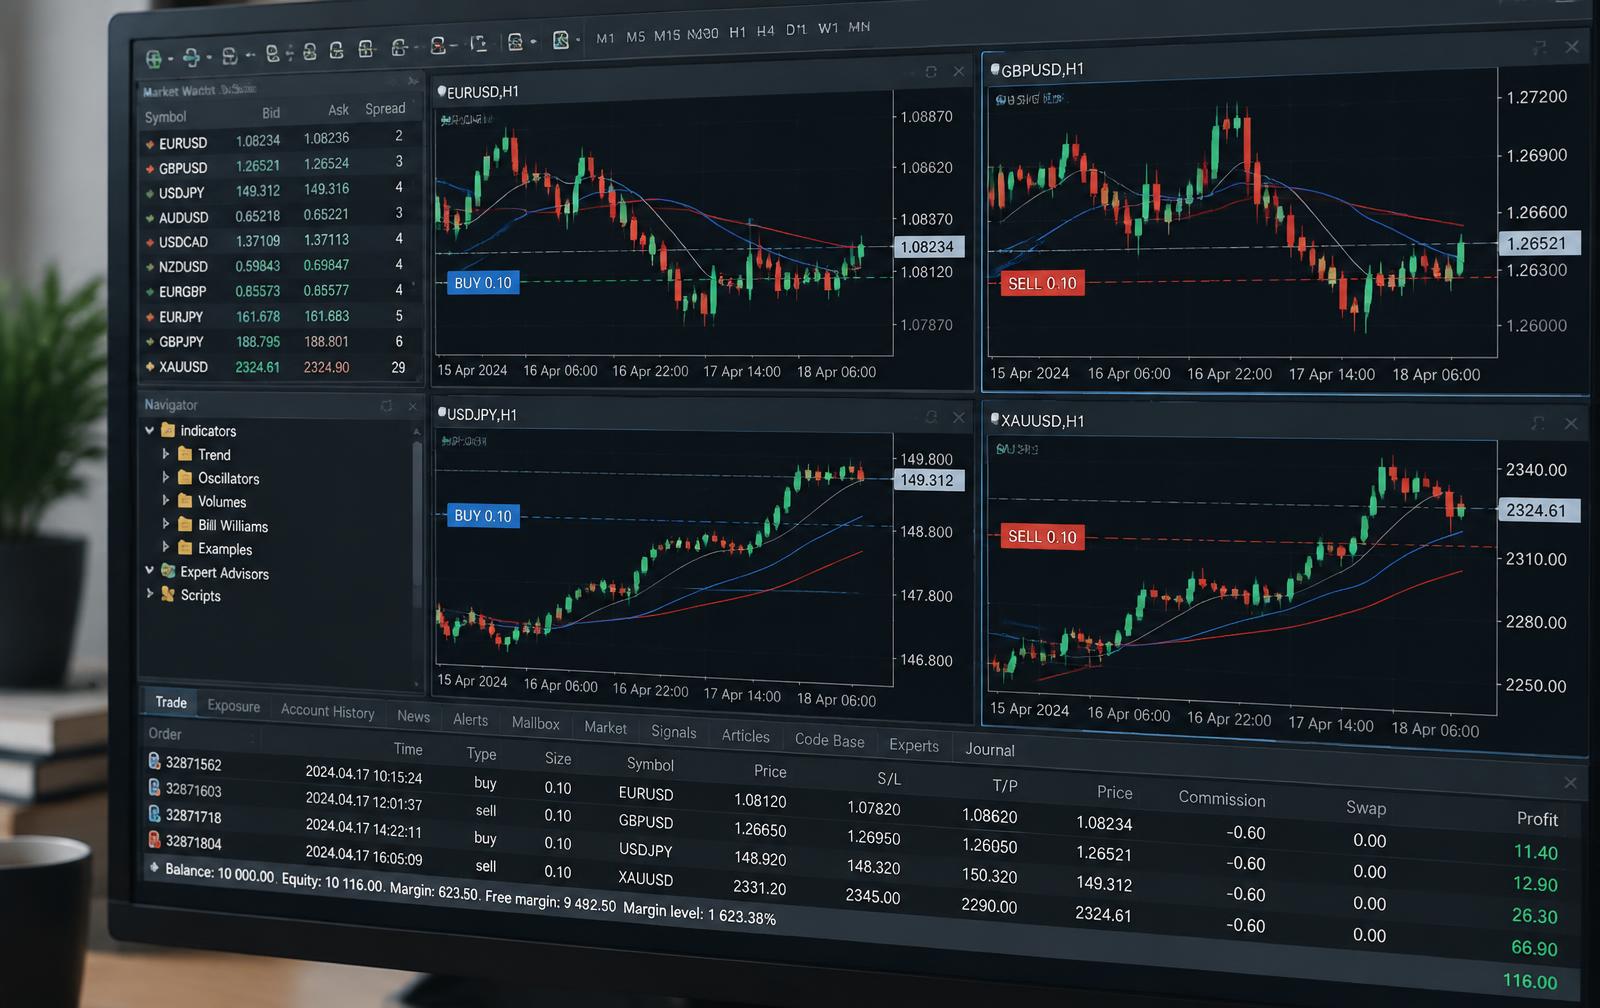Switch chart timeframe to M15
The image size is (1600, 1008).
[667, 35]
